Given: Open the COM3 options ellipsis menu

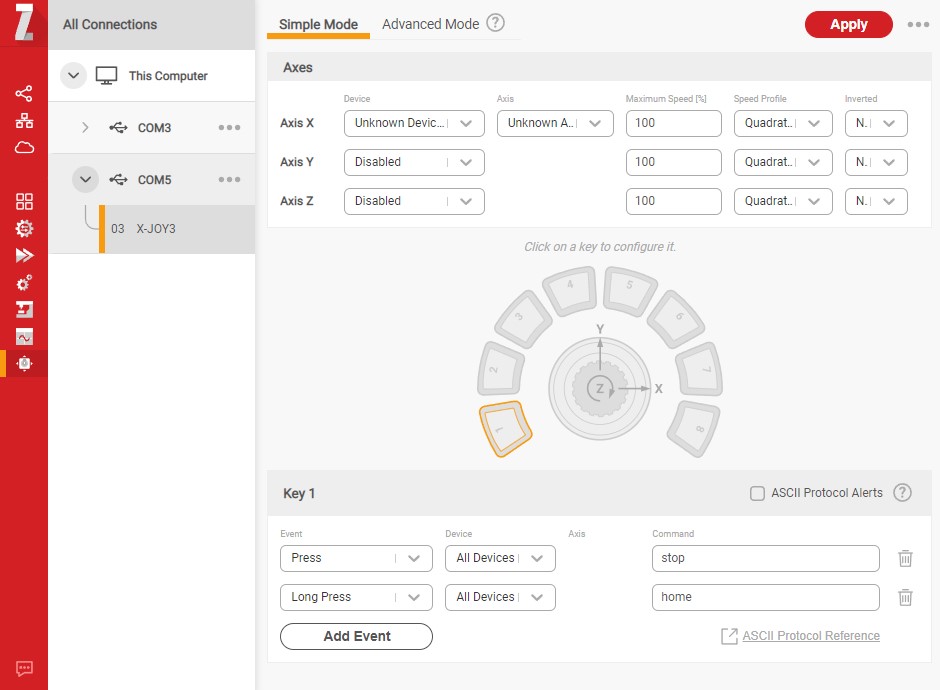Looking at the screenshot, I should pos(229,128).
